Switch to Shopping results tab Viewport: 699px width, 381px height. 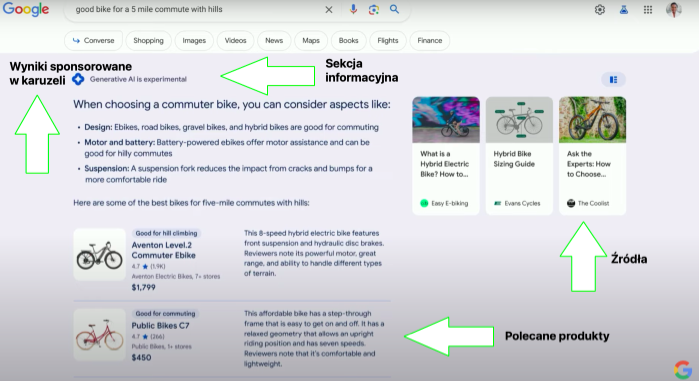[x=148, y=41]
